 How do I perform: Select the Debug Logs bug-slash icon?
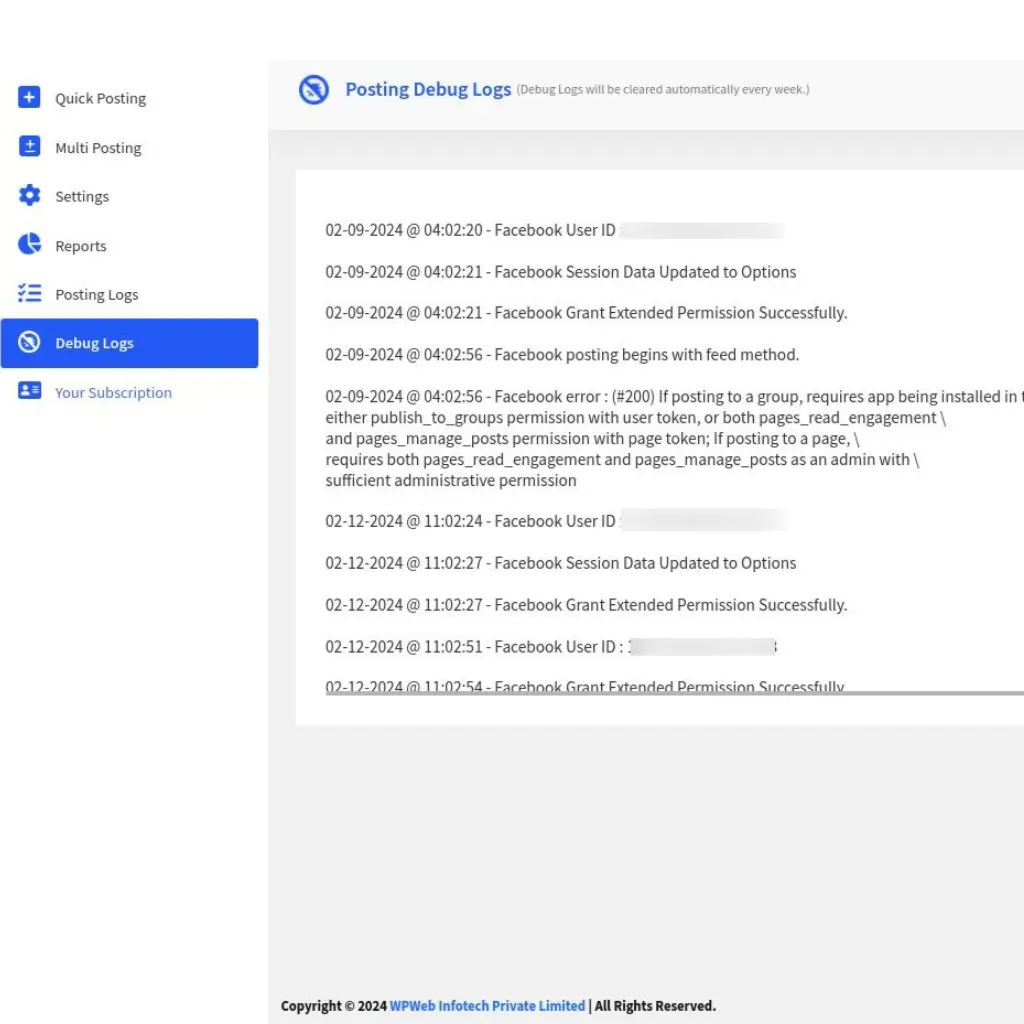(29, 343)
